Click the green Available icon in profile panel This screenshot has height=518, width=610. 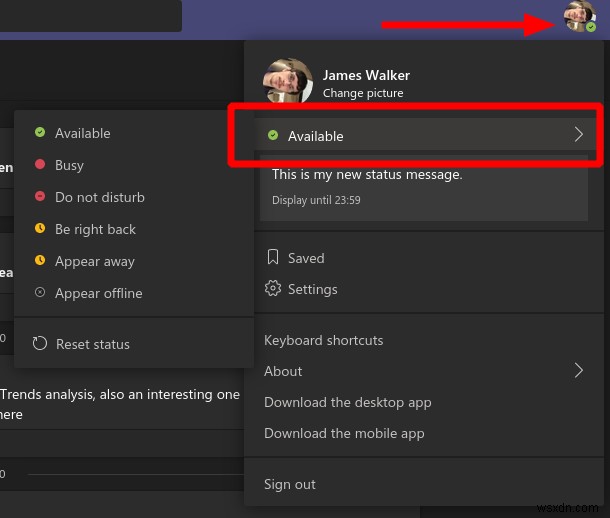273,135
